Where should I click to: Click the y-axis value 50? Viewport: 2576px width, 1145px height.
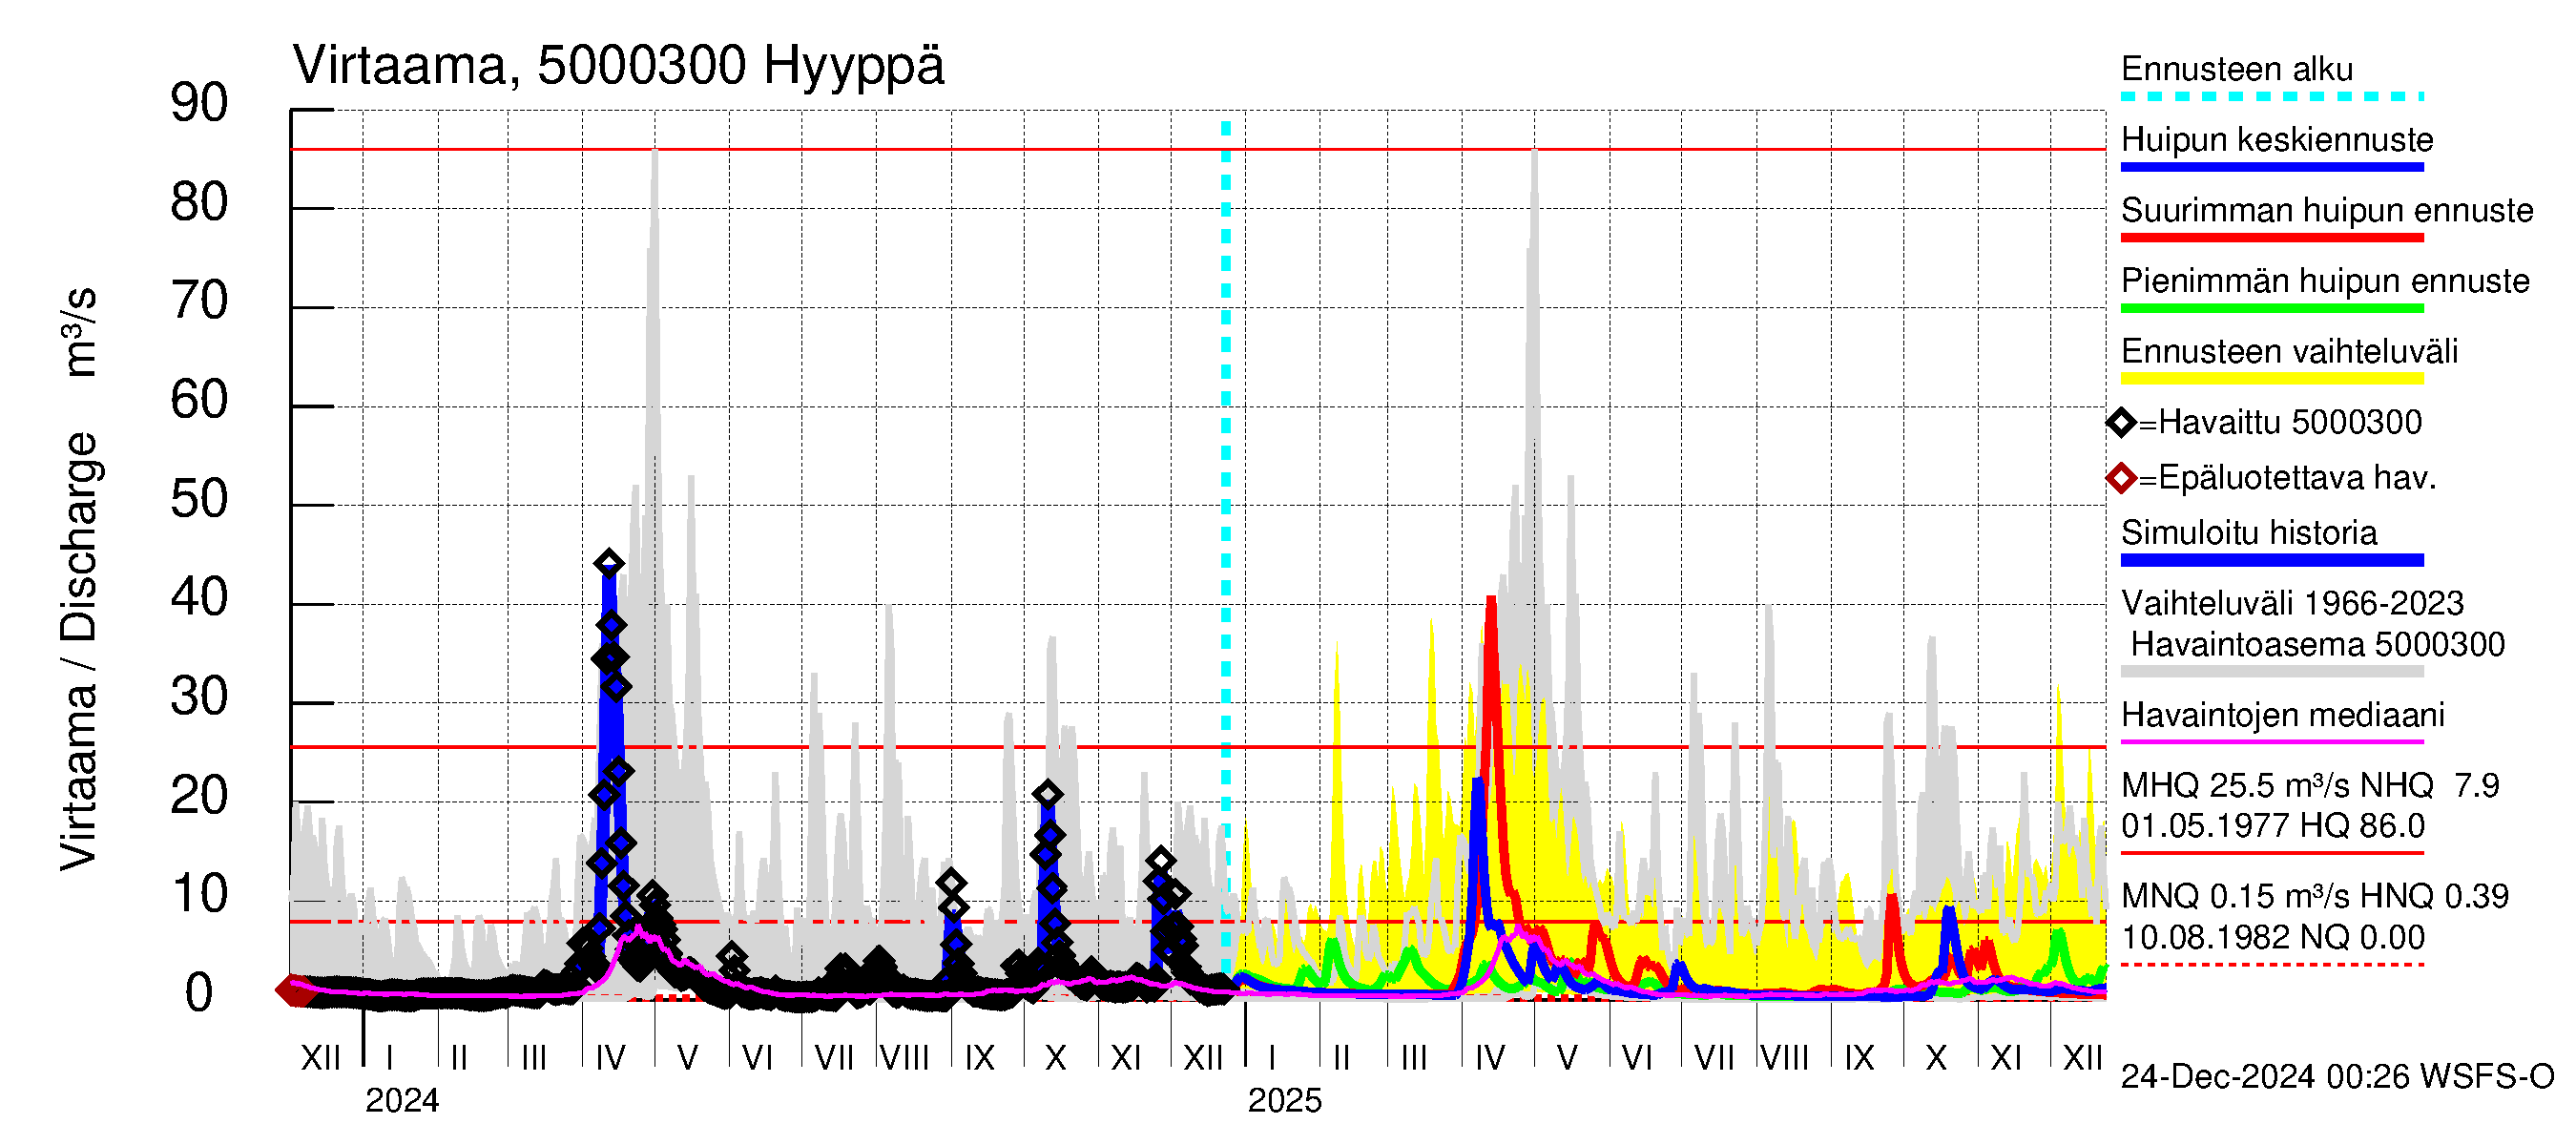pyautogui.click(x=199, y=499)
